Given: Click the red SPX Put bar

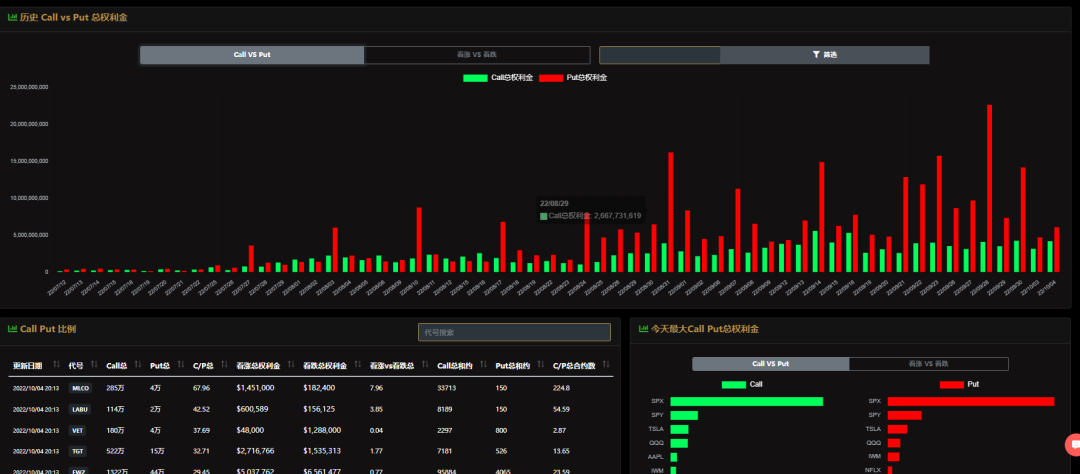Looking at the screenshot, I should [x=971, y=402].
